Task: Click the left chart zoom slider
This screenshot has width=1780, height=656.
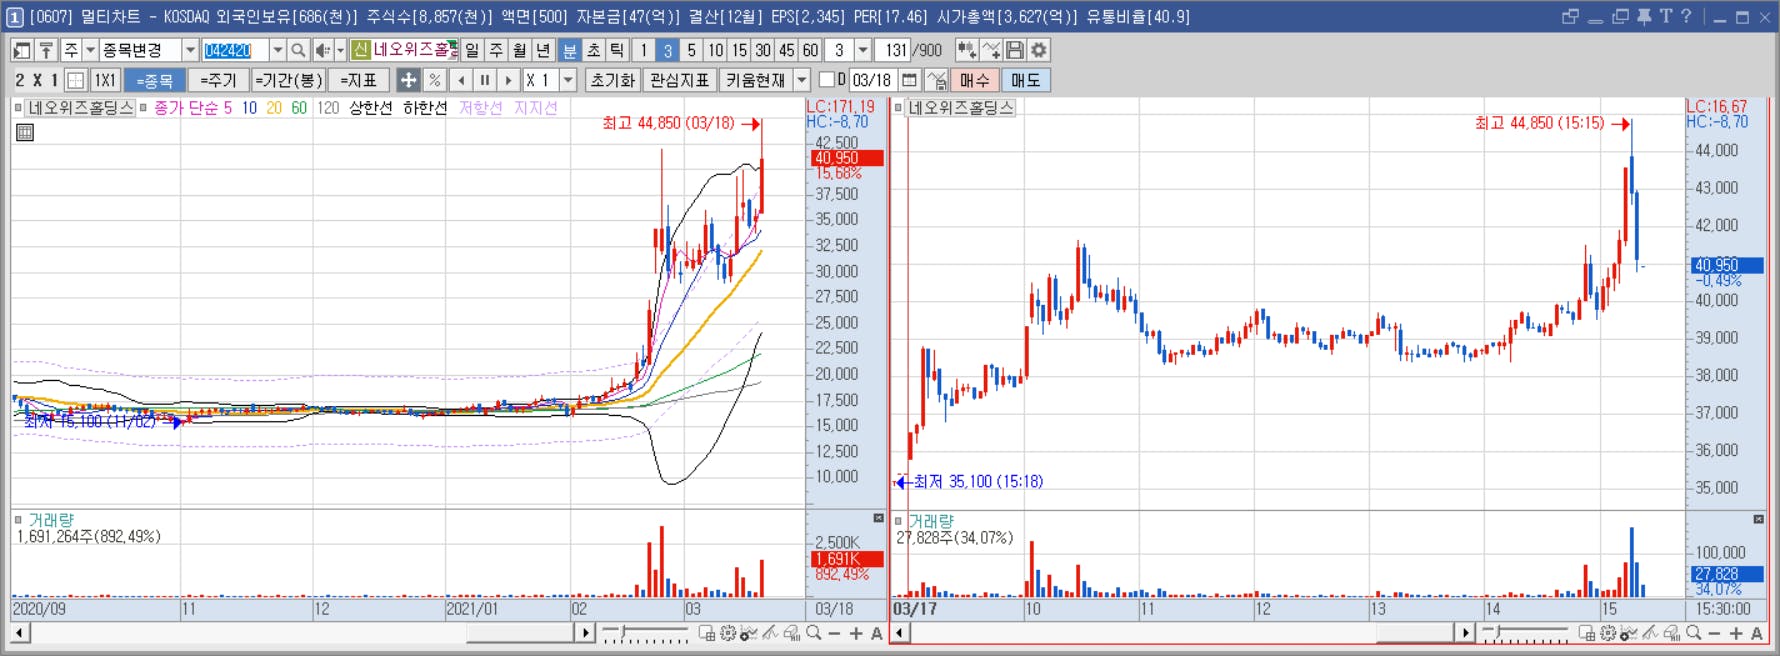Action: click(646, 633)
